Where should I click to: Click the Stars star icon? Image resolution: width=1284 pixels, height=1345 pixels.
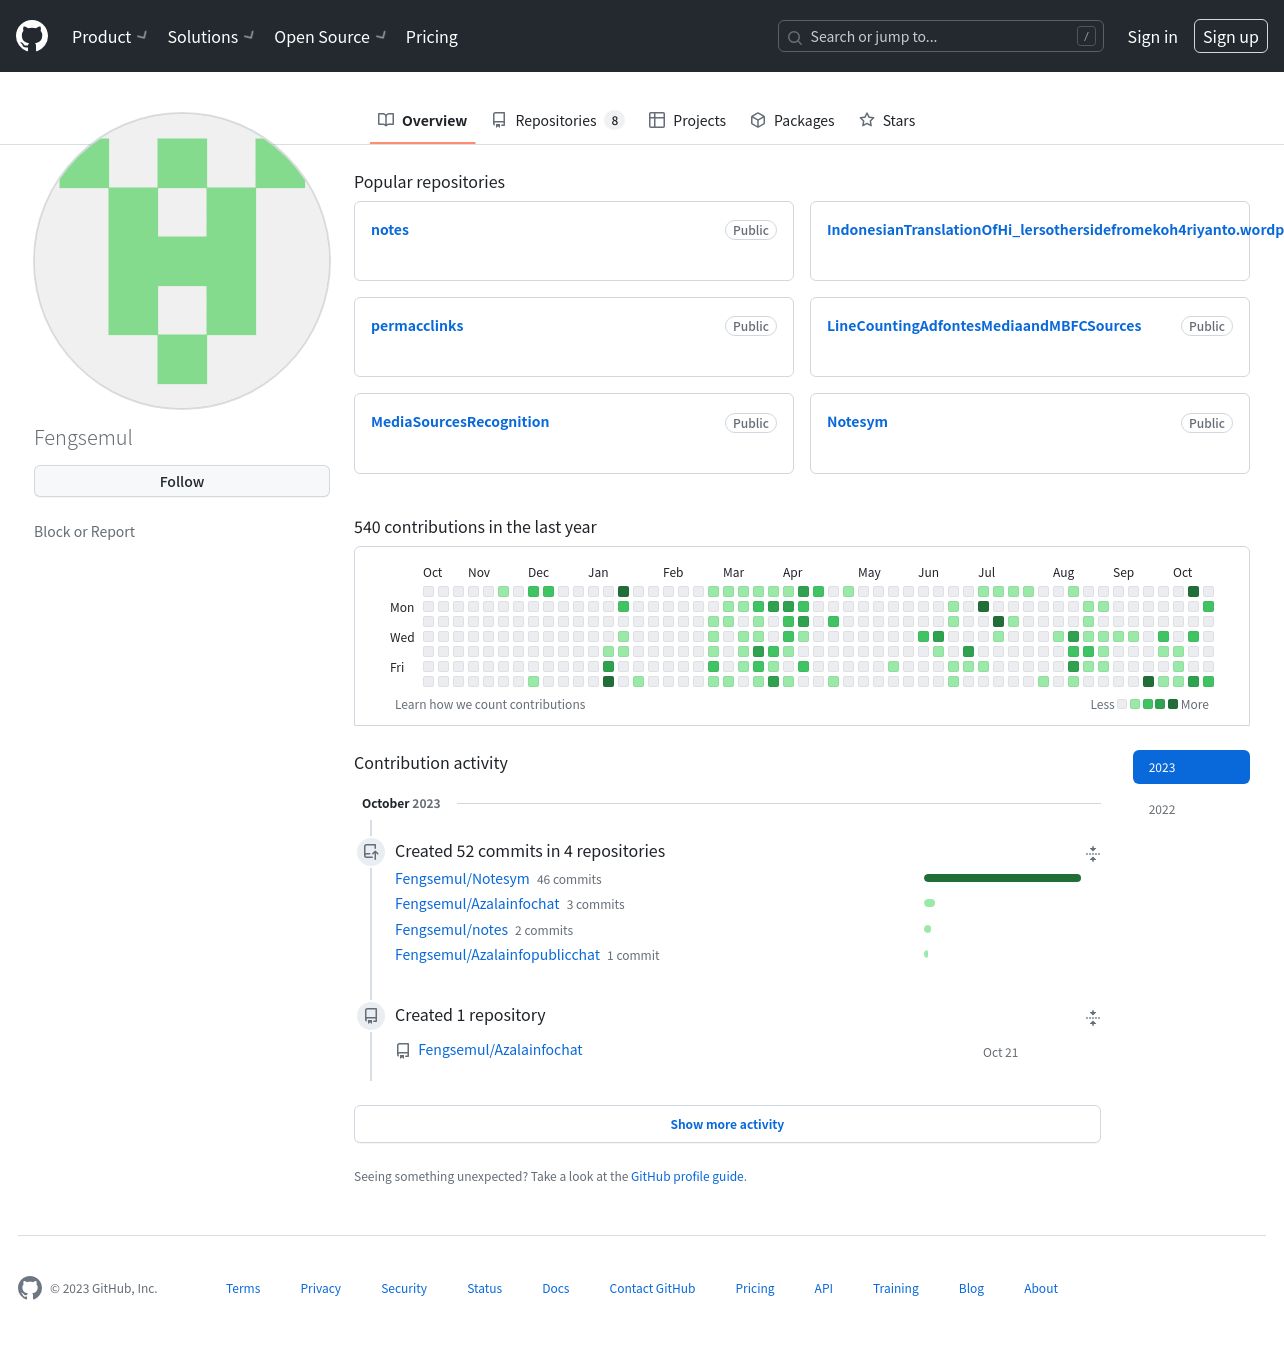click(867, 120)
